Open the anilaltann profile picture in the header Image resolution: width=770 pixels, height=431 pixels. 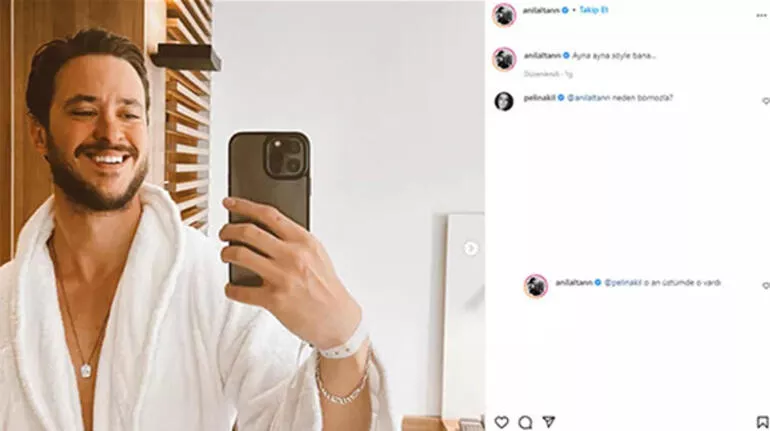click(x=504, y=15)
